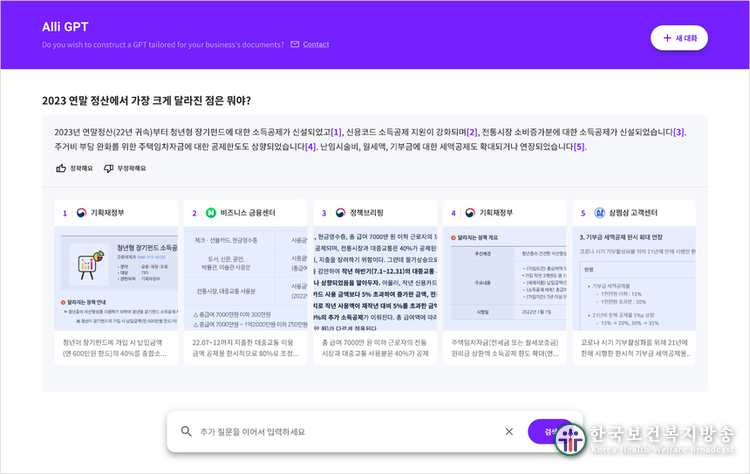Click citation [2] in the answer
Screen dimensions: 750x474
472,132
